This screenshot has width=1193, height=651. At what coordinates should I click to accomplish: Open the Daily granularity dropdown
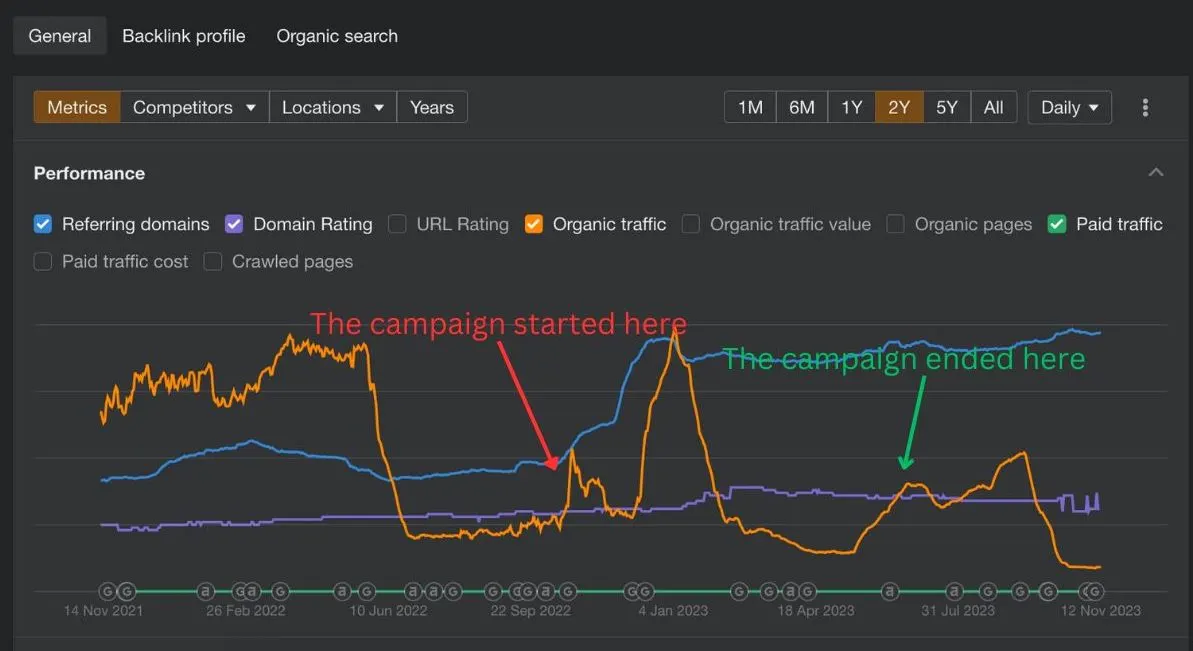1069,107
